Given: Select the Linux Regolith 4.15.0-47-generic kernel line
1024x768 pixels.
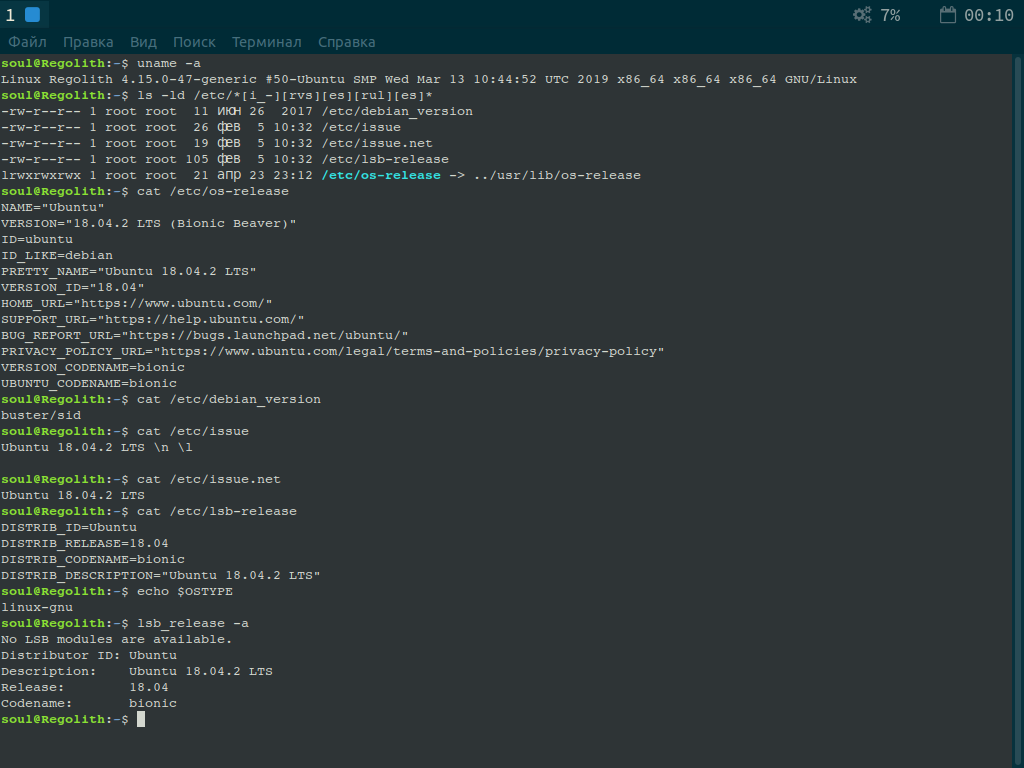Looking at the screenshot, I should coord(428,80).
